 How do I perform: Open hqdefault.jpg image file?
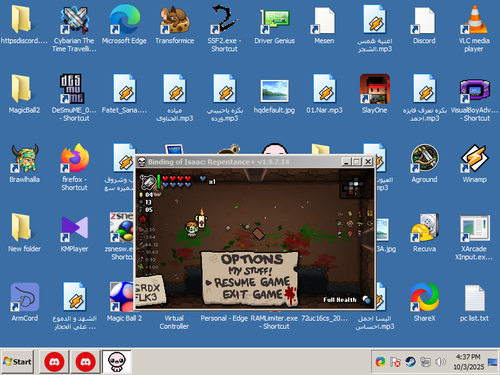click(x=275, y=91)
